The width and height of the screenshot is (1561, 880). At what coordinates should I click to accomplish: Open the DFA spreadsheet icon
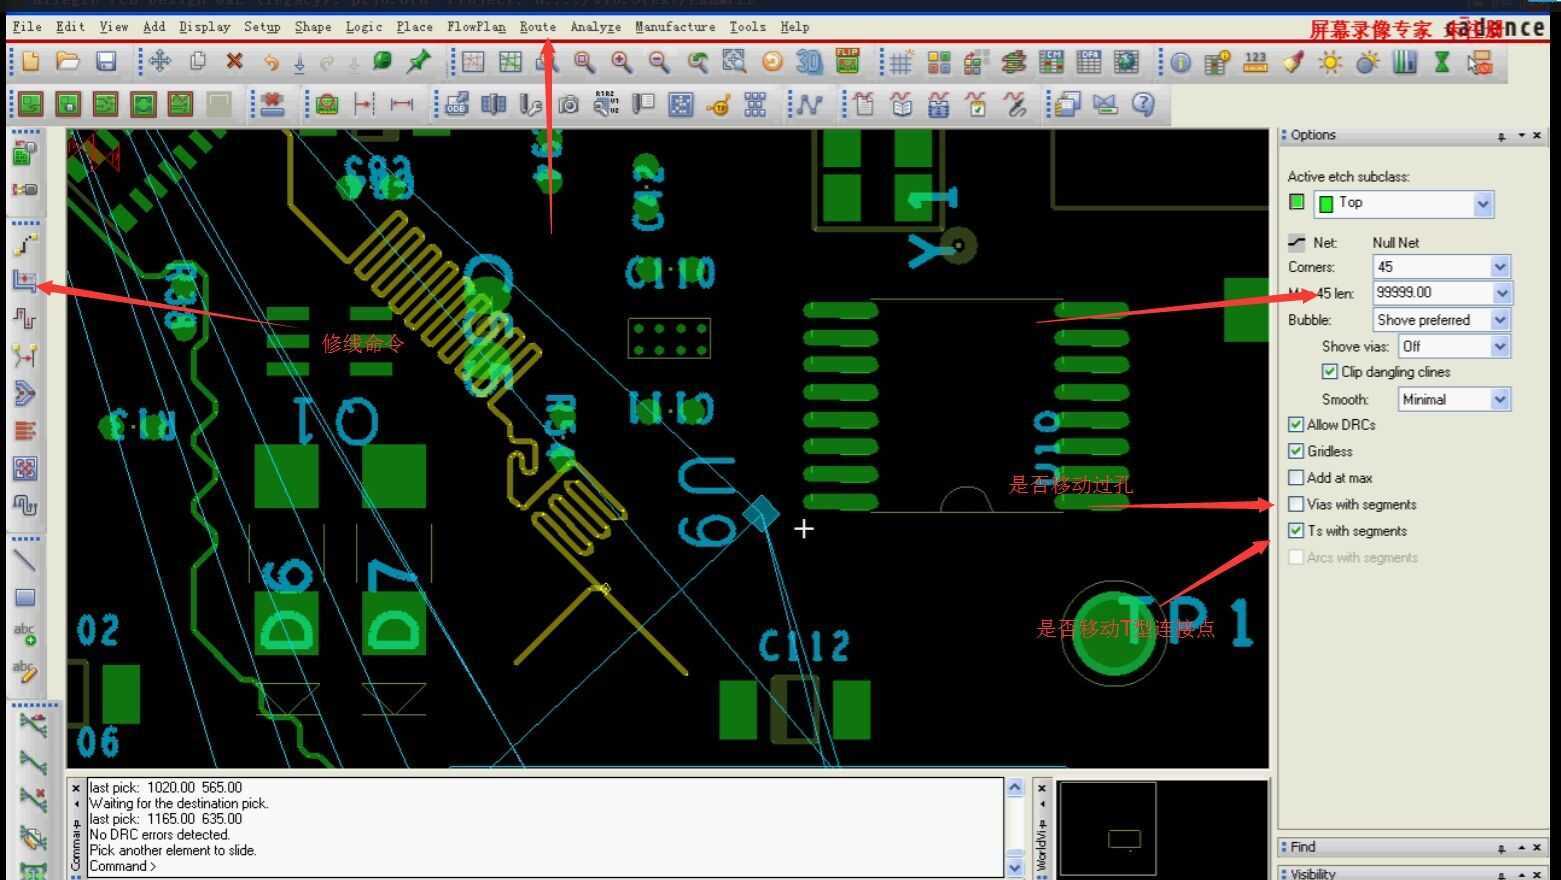point(1088,63)
